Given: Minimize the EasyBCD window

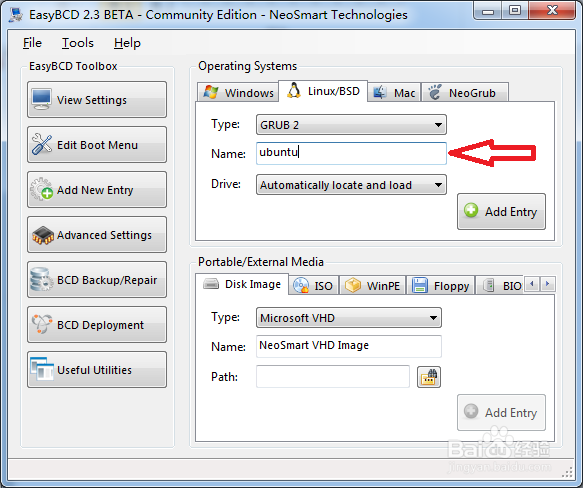Looking at the screenshot, I should [488, 12].
